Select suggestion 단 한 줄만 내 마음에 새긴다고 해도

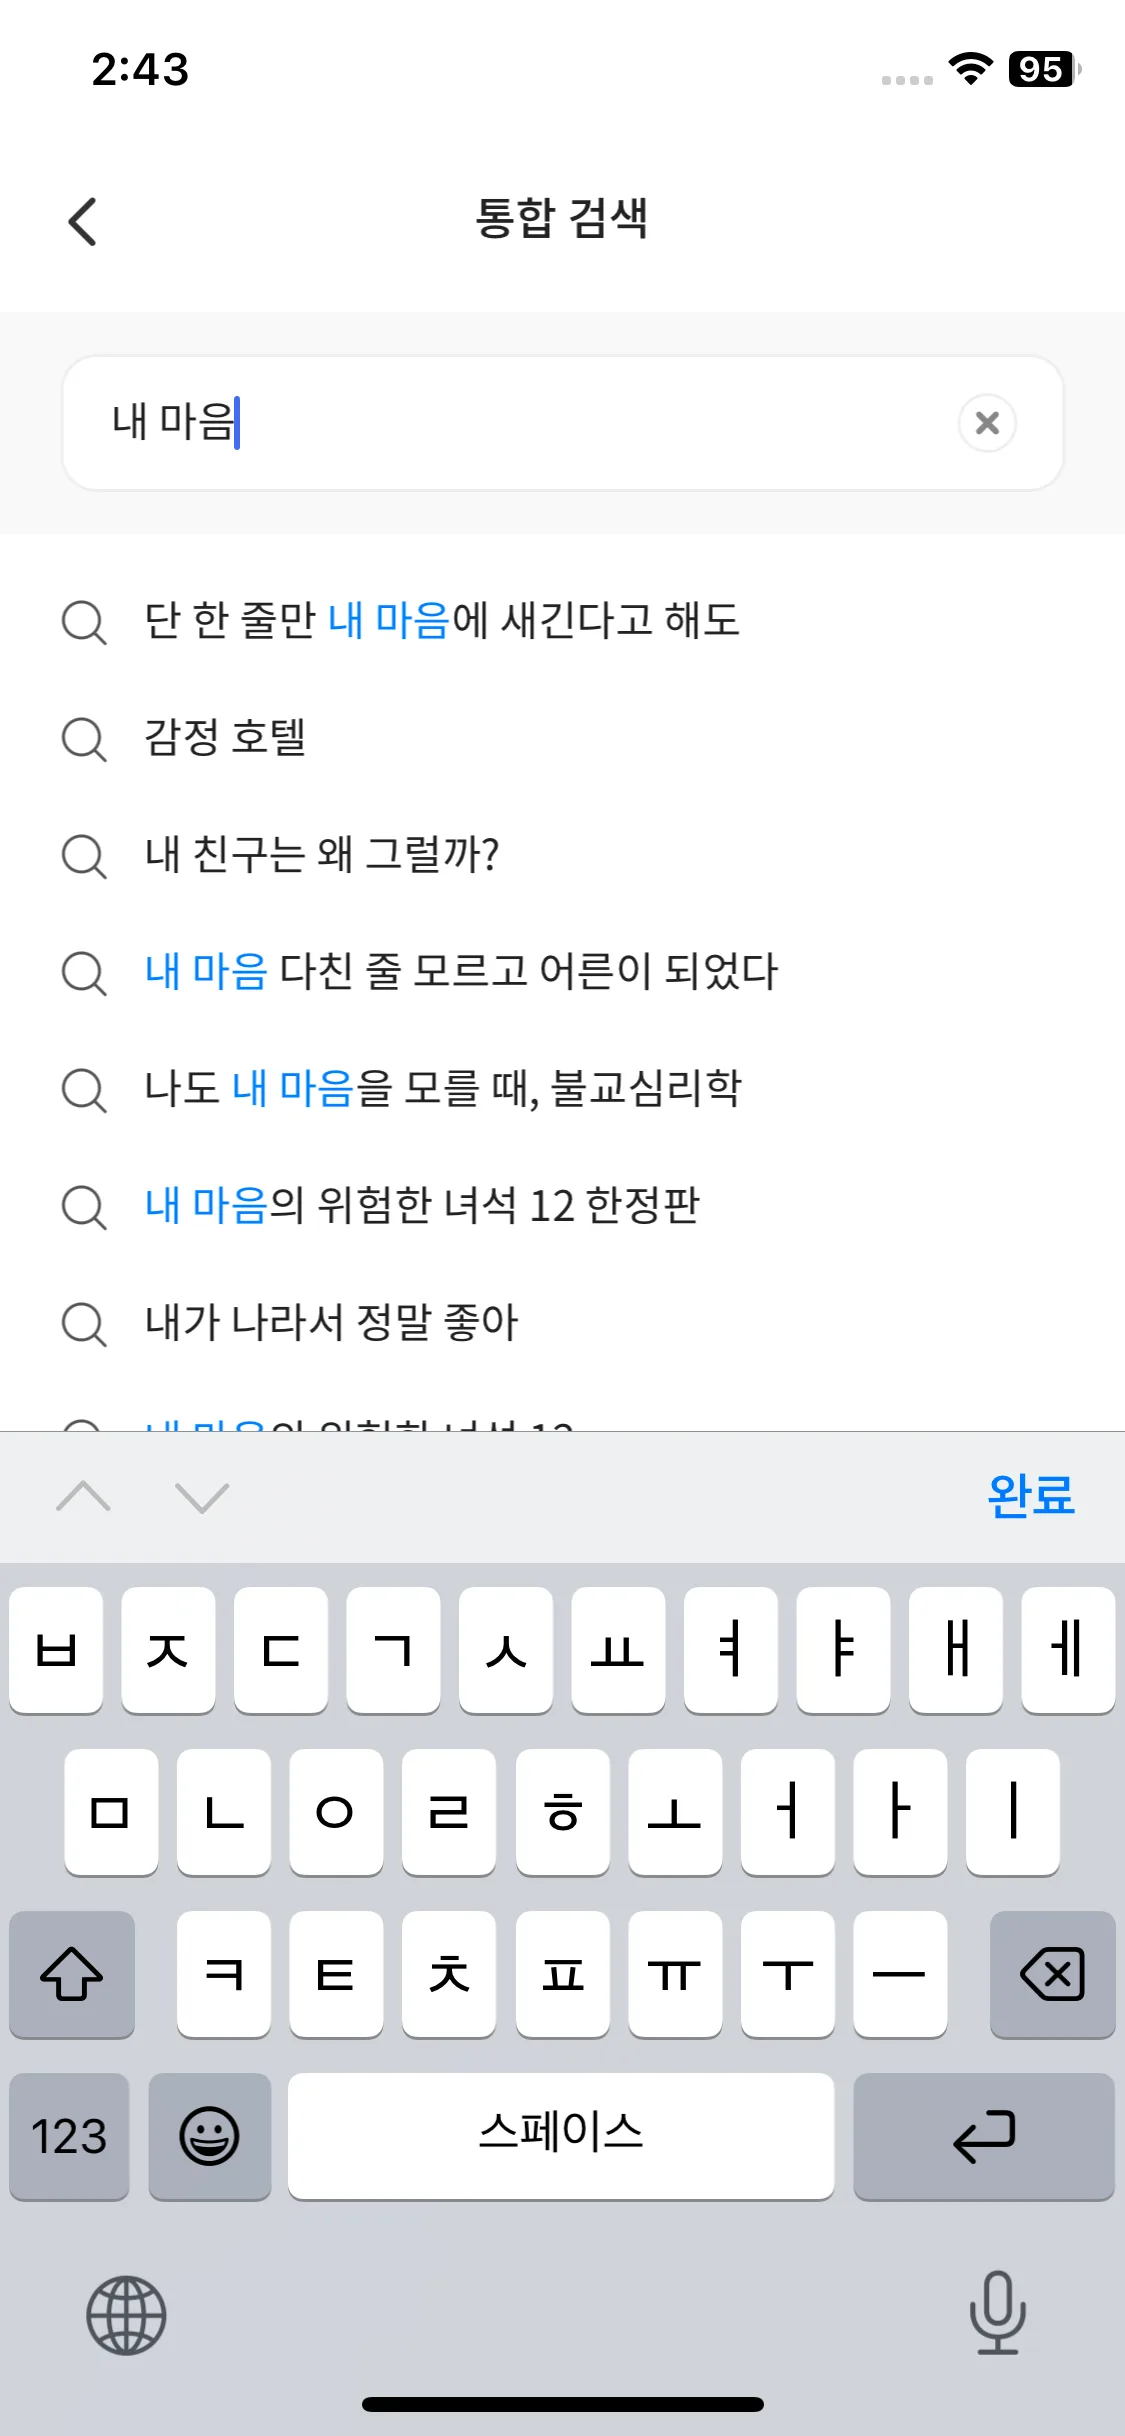click(x=442, y=621)
